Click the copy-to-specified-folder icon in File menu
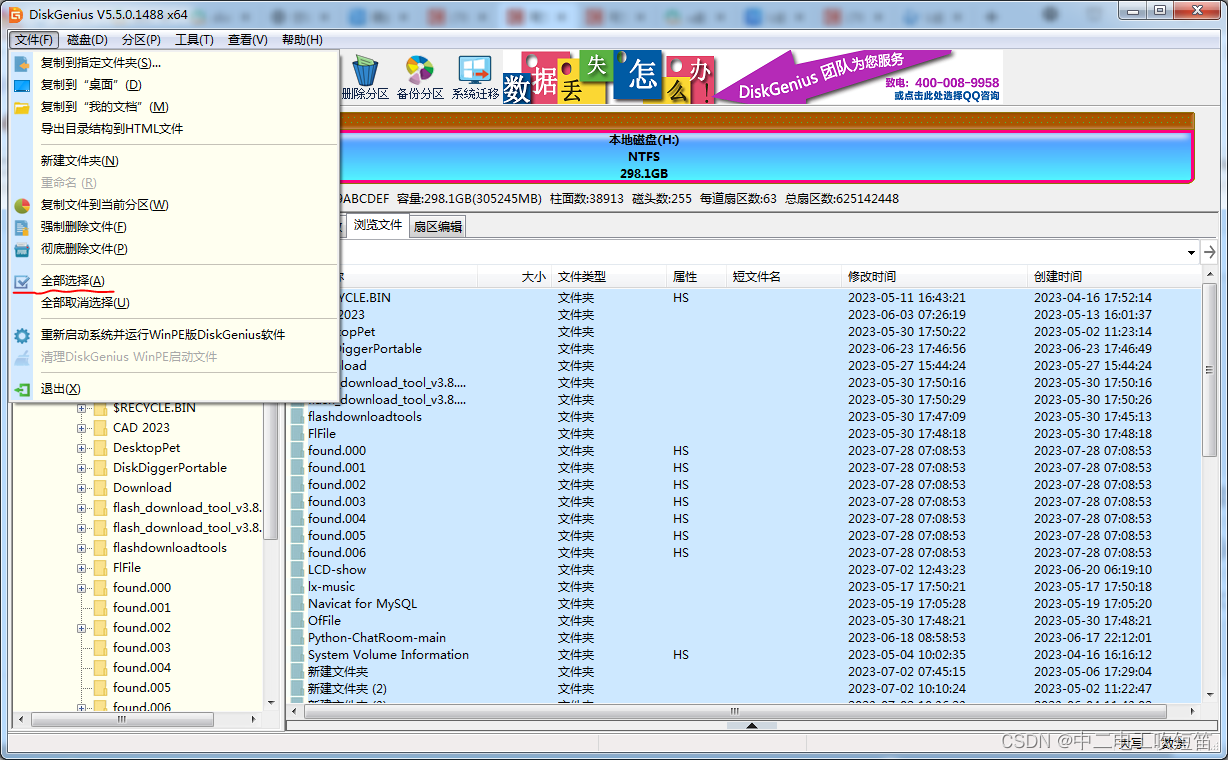The width and height of the screenshot is (1228, 760). pyautogui.click(x=22, y=63)
